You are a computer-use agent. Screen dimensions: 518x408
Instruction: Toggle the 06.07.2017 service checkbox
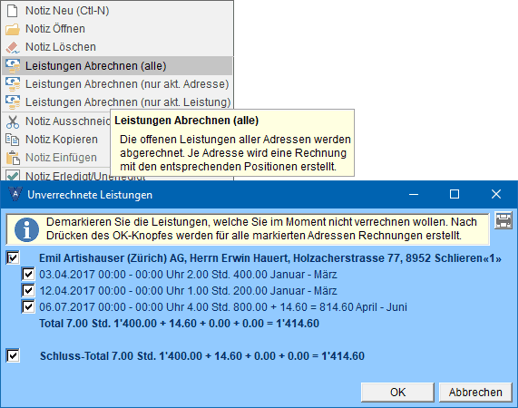pos(28,307)
